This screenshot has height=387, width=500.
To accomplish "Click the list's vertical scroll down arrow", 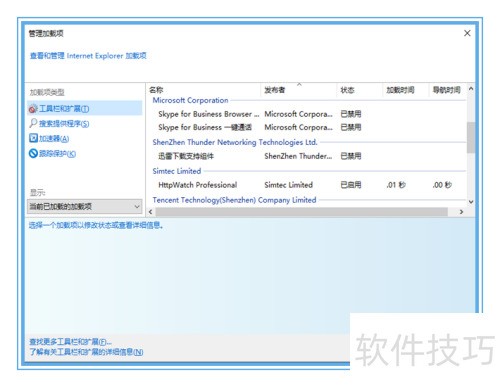I will tap(471, 202).
